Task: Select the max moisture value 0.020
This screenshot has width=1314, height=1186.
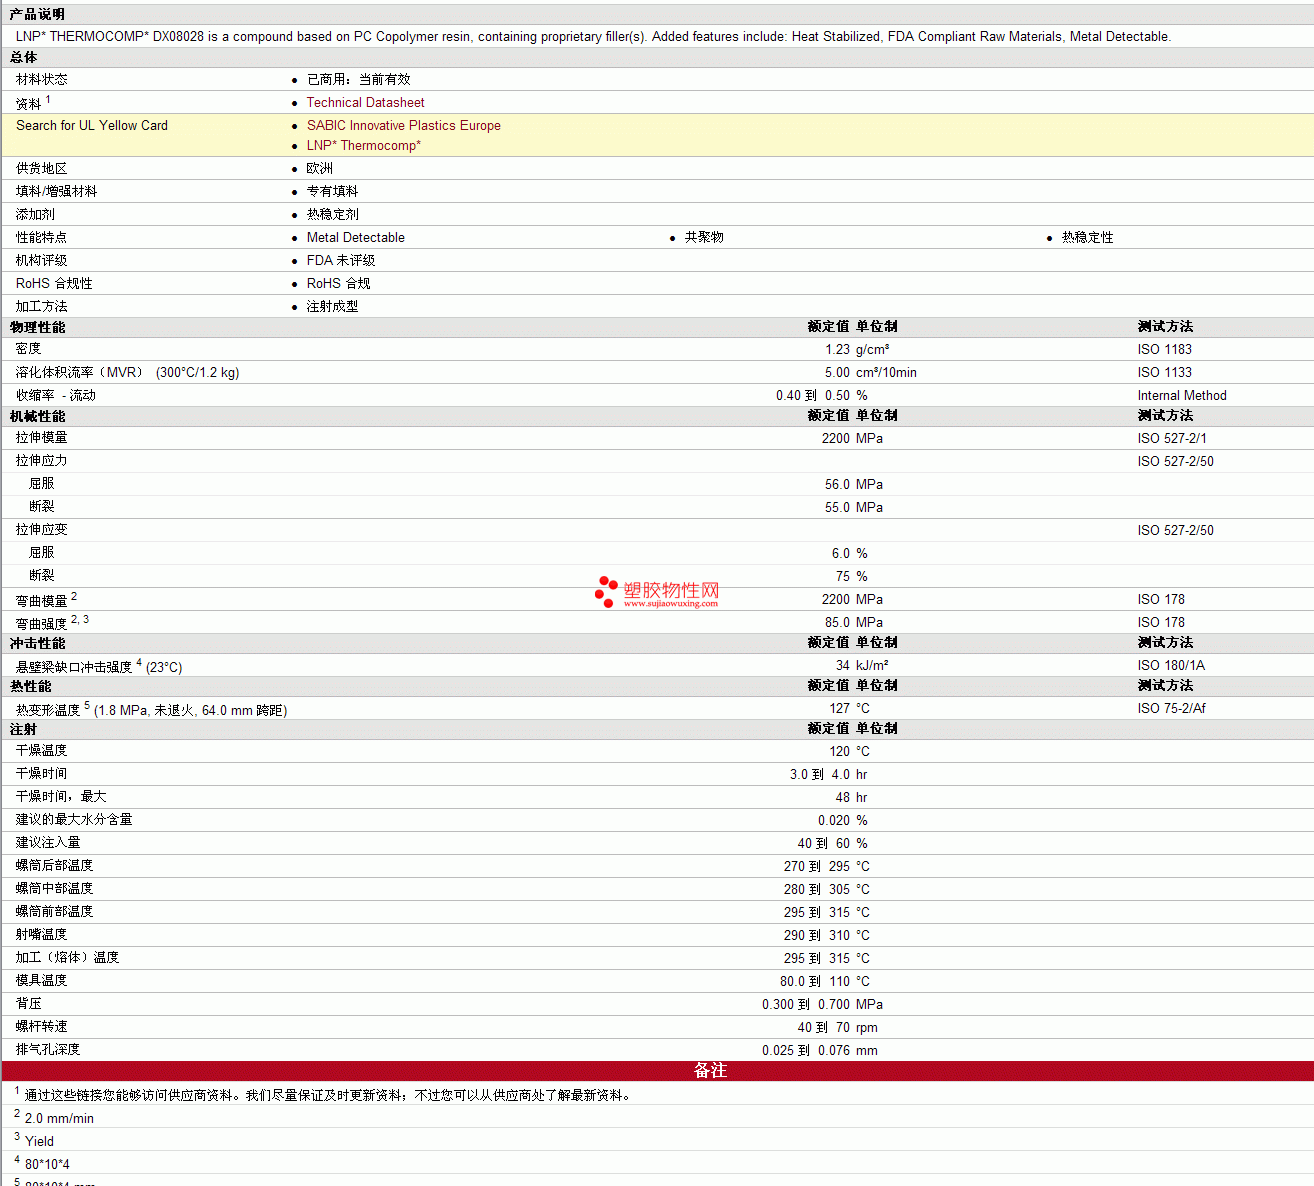Action: 834,821
